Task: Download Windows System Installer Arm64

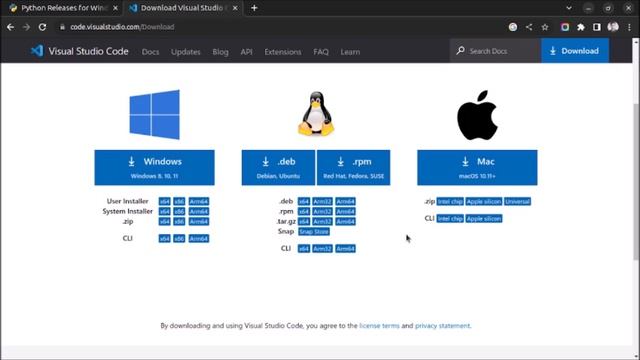Action: click(x=199, y=211)
